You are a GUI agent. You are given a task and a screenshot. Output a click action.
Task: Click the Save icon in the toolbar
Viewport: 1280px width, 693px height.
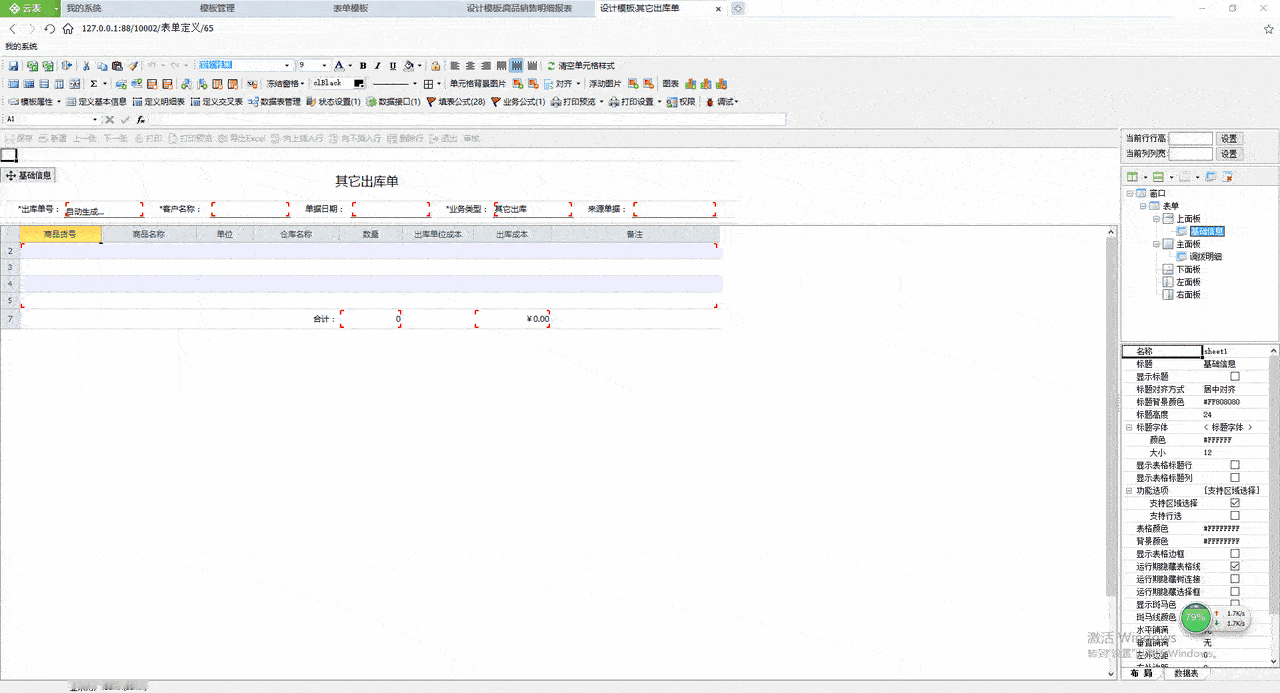point(14,66)
